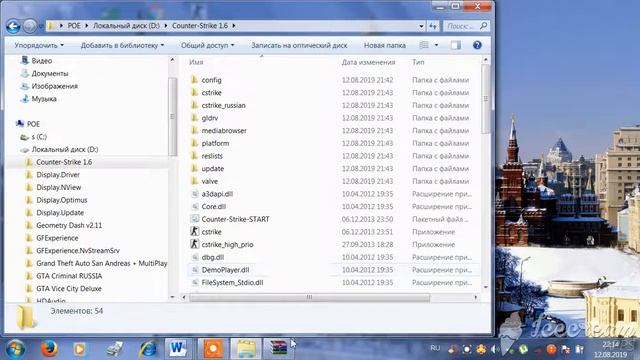Image resolution: width=640 pixels, height=360 pixels.
Task: Open Microsoft Word from the taskbar
Action: point(178,349)
